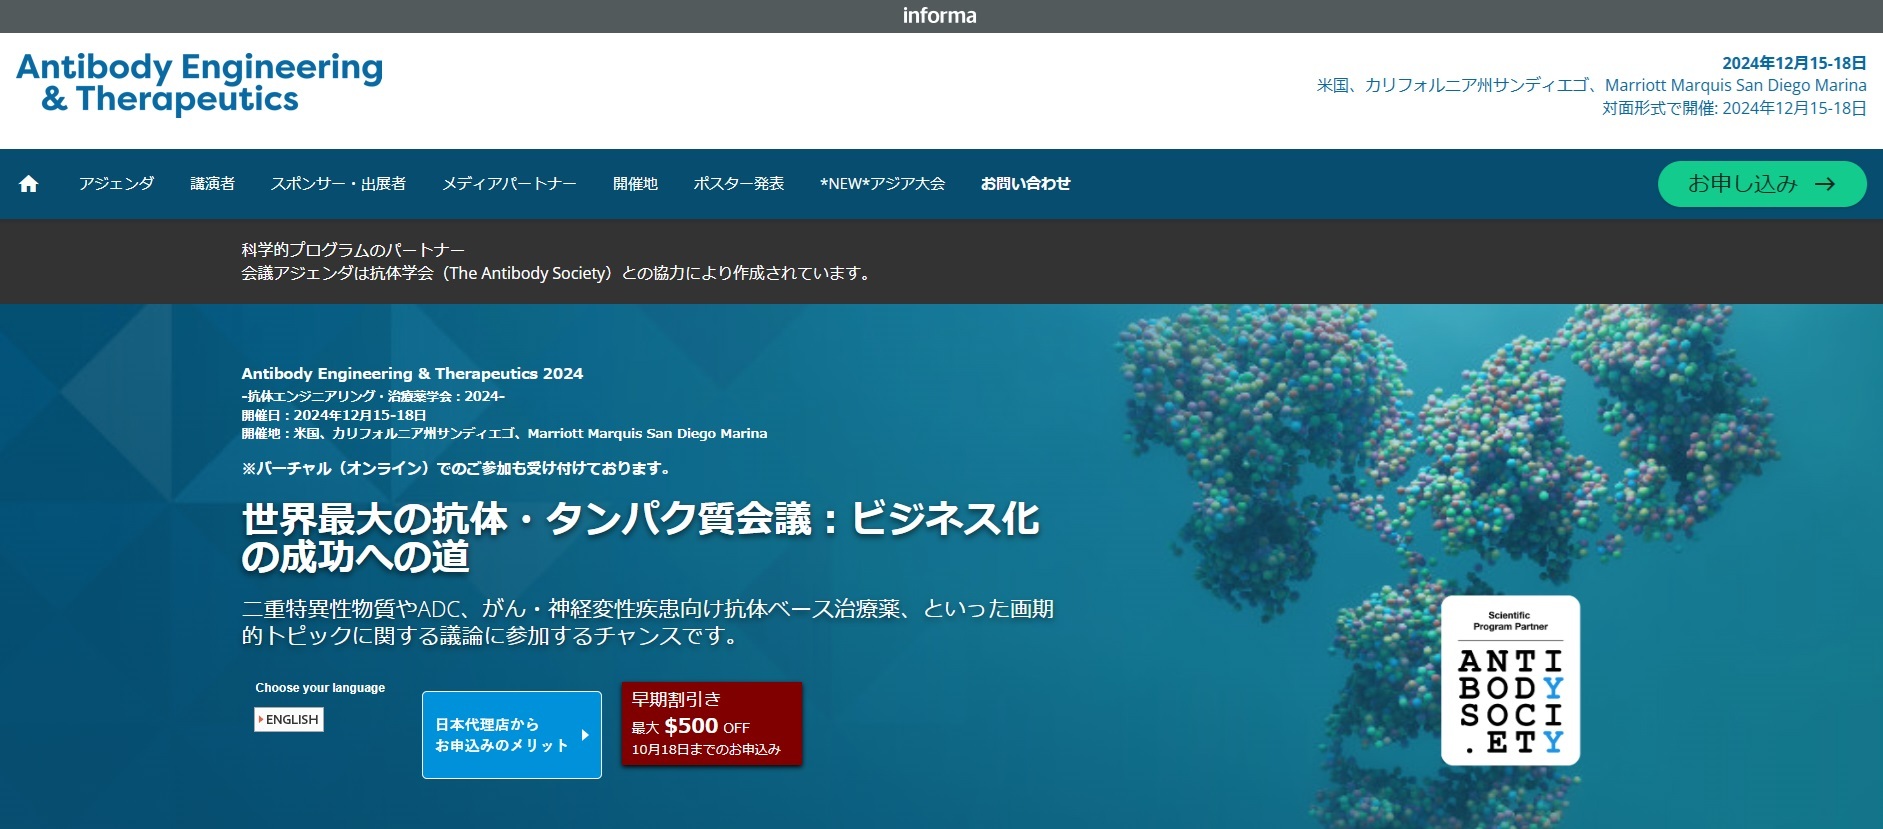
Task: Go to the home page icon
Action: (29, 184)
